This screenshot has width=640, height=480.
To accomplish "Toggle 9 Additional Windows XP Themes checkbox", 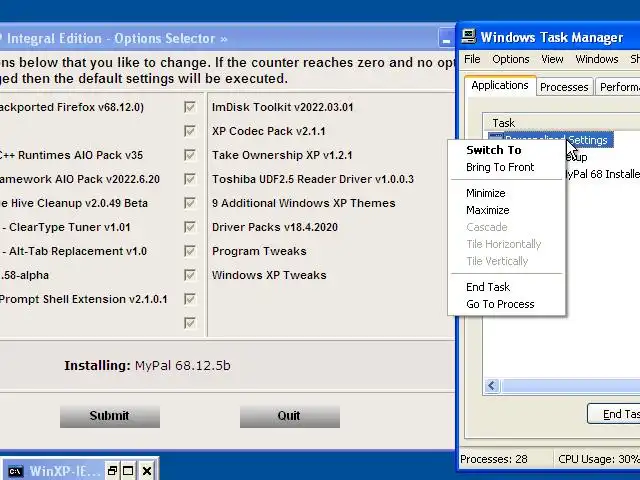I will coord(189,203).
